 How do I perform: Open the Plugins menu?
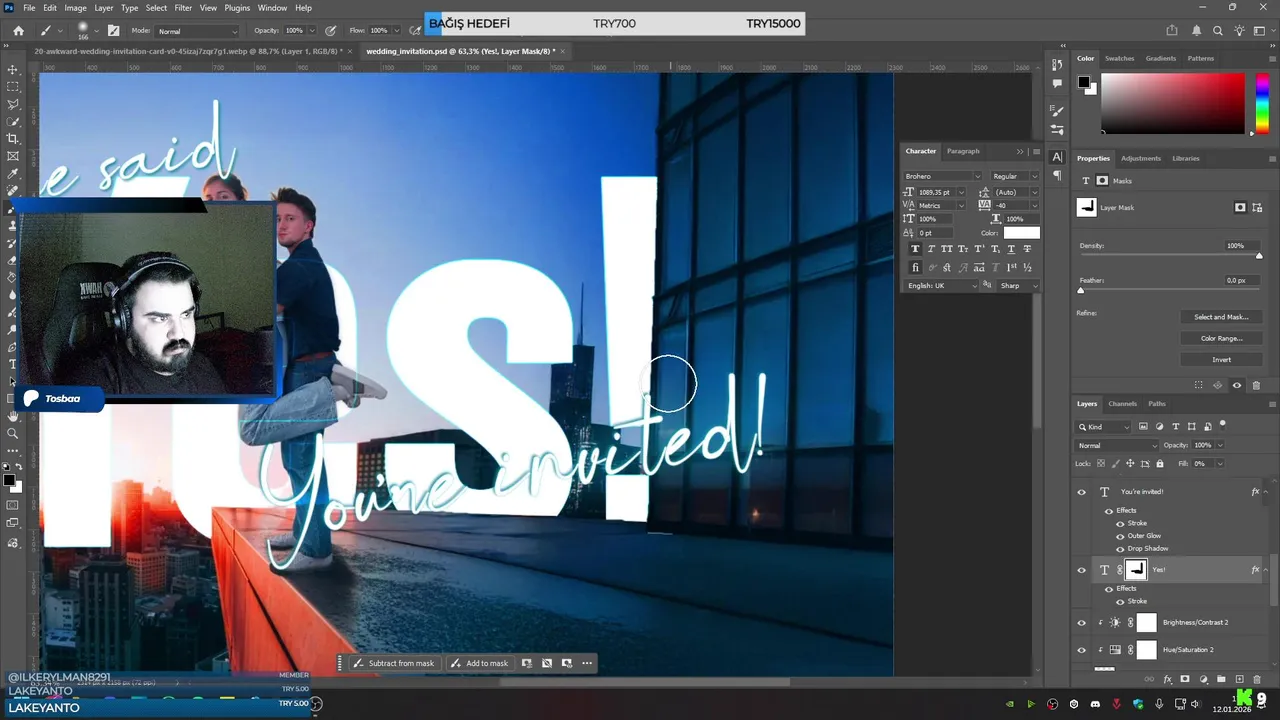click(x=237, y=8)
